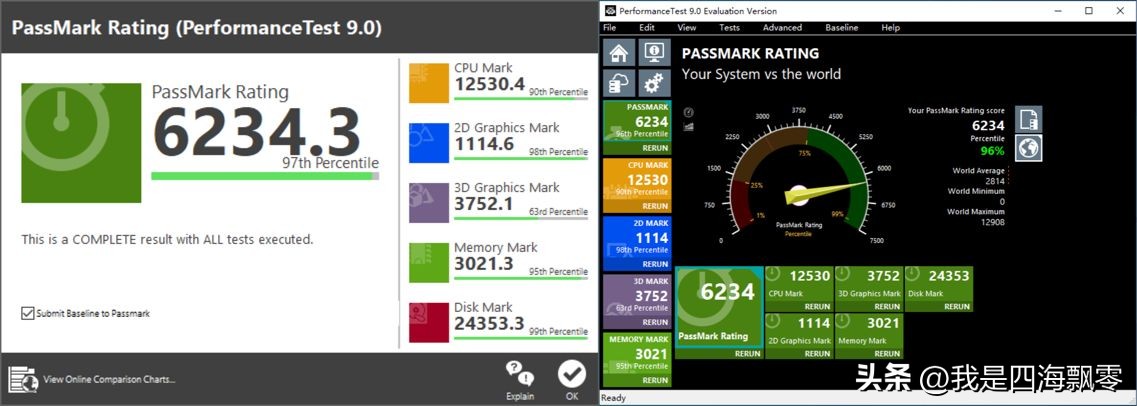
Task: Select the MEMORY MARK 3021 sidebar tile
Action: pyautogui.click(x=637, y=360)
